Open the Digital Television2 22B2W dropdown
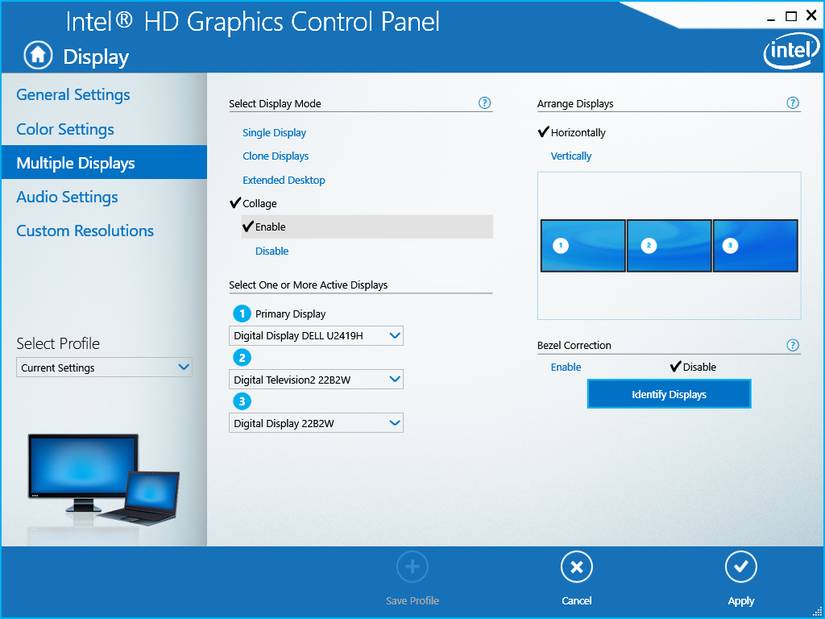This screenshot has width=825, height=619. 316,379
